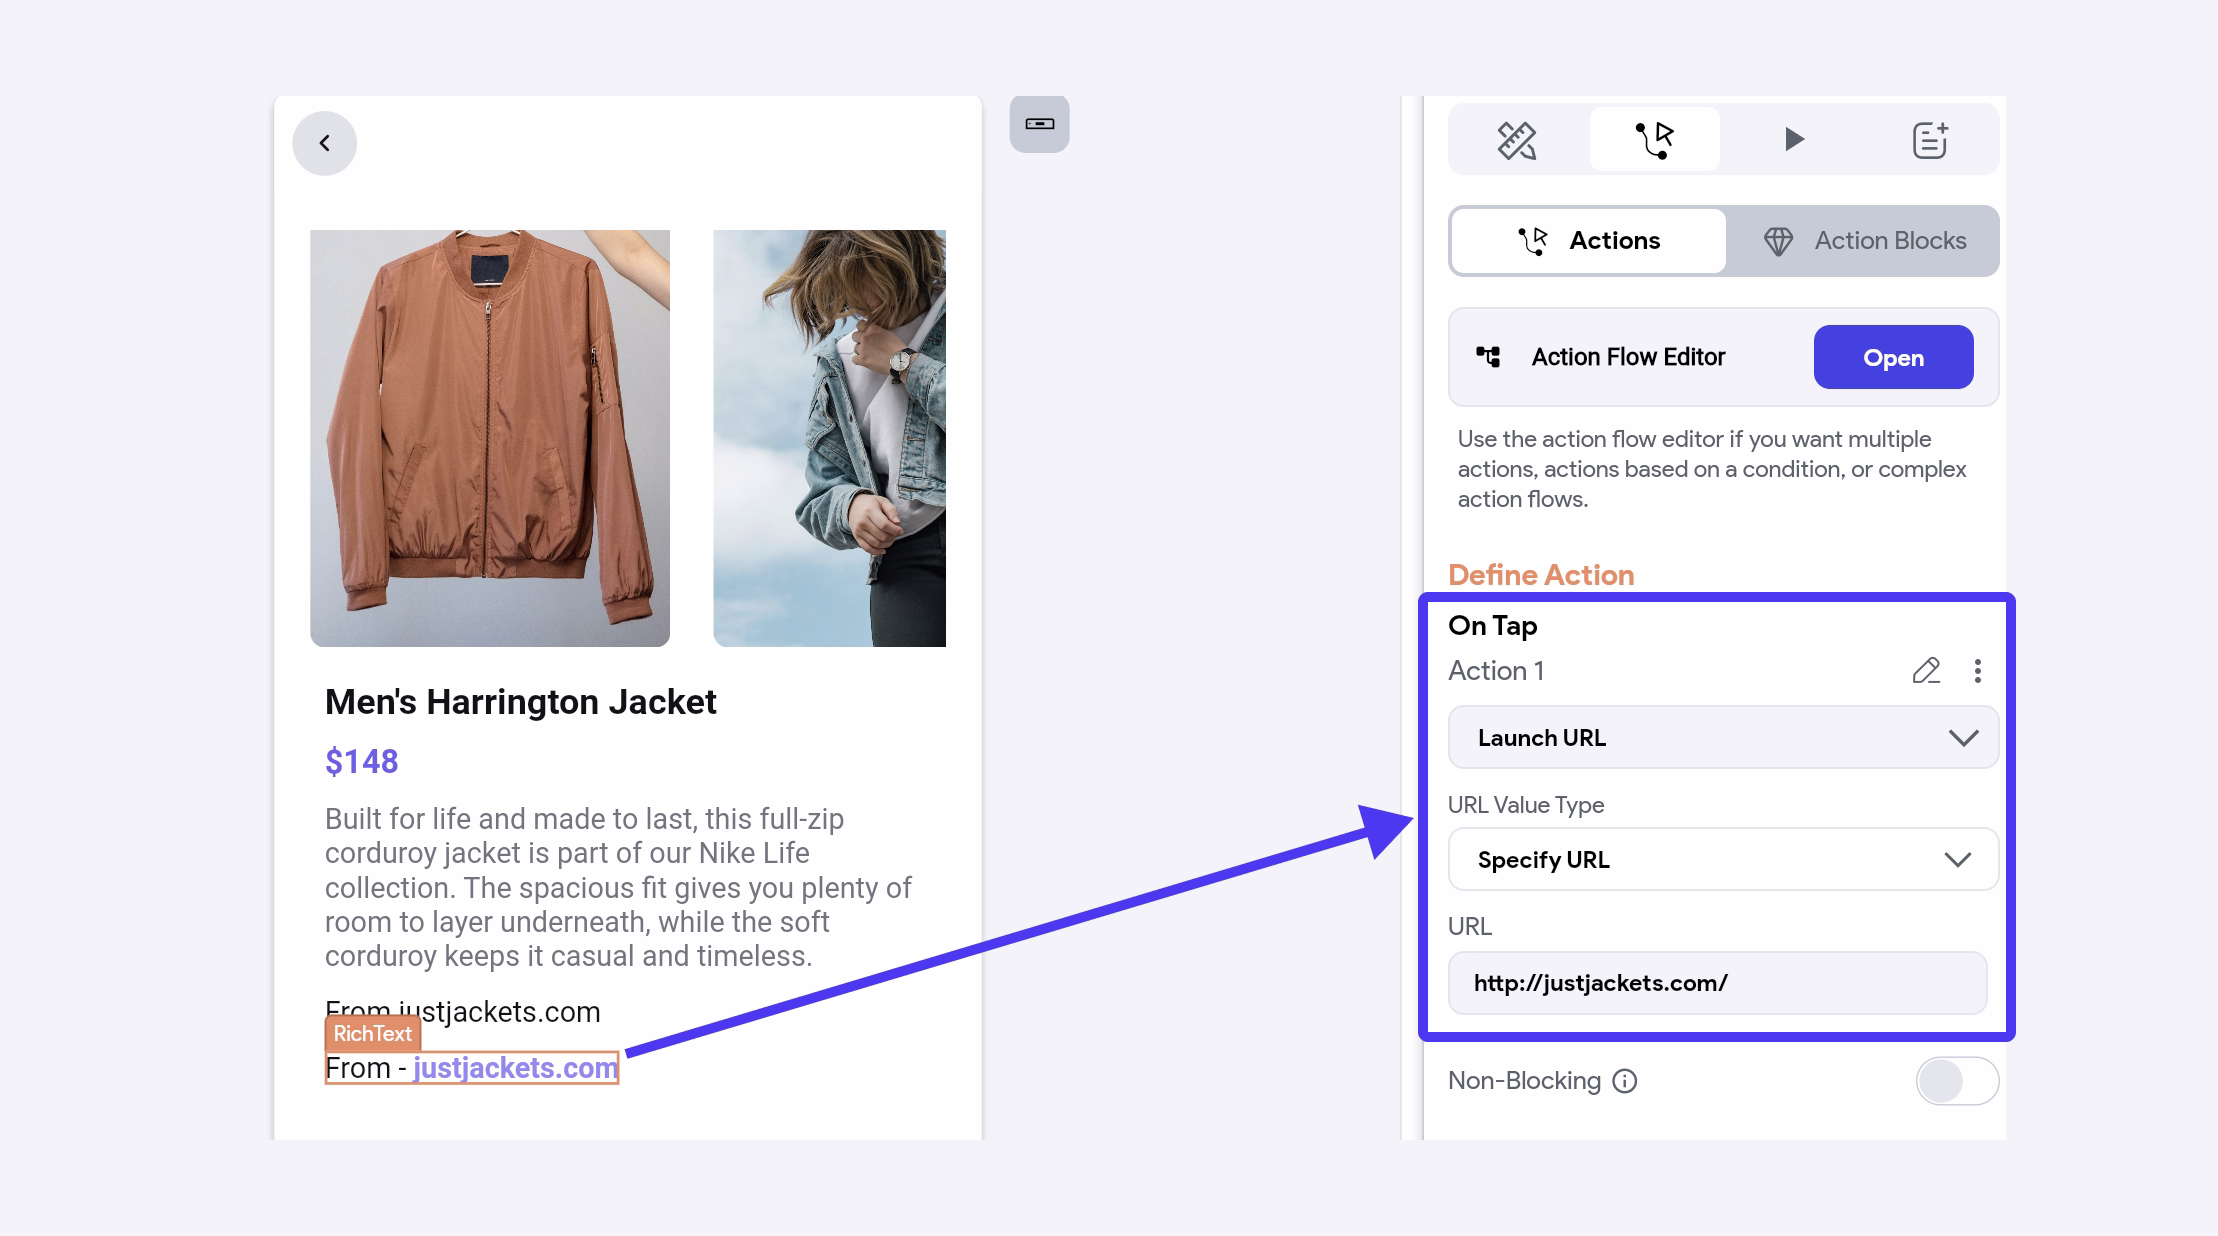Open the Properties design tab icon
2218x1236 pixels.
click(x=1517, y=140)
